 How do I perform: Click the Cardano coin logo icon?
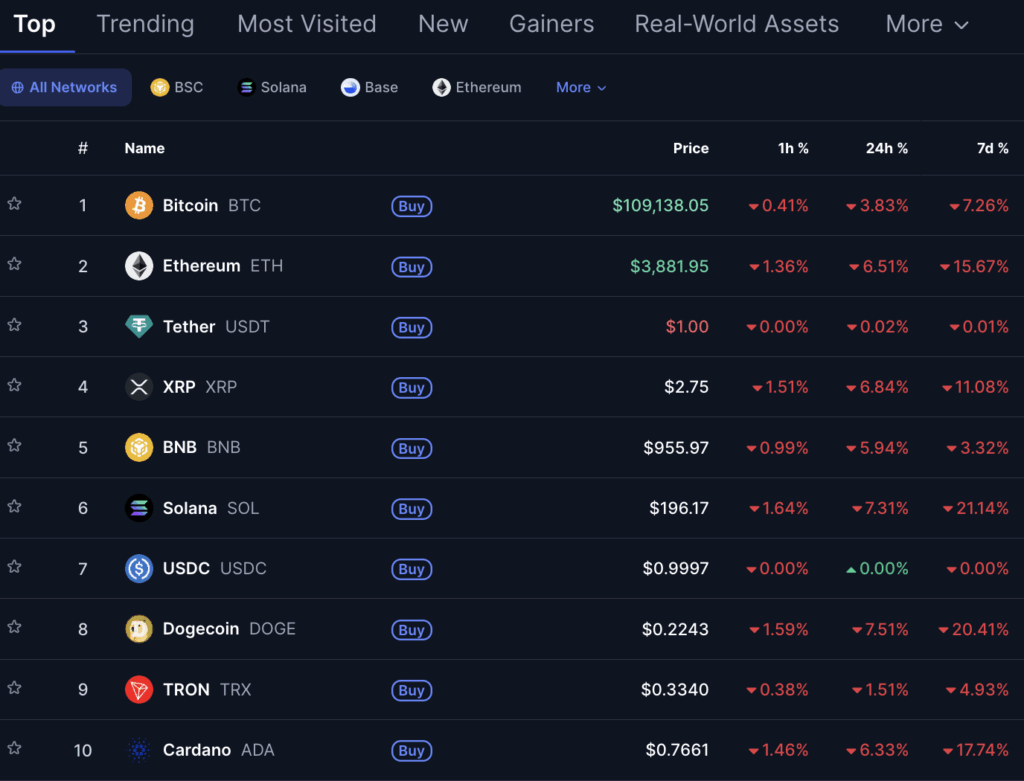[x=139, y=750]
